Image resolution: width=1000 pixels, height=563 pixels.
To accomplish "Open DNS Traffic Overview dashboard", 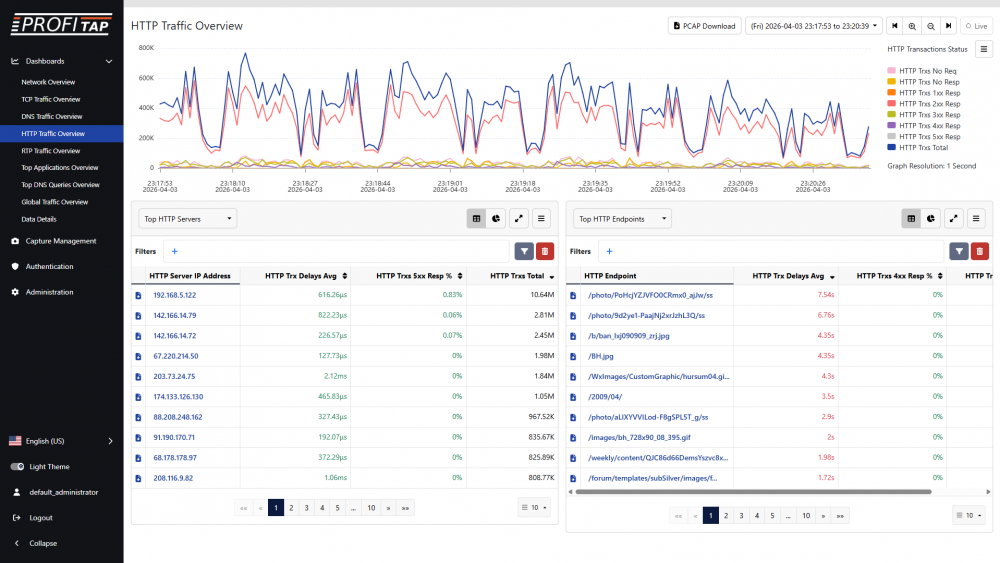I will [x=51, y=116].
